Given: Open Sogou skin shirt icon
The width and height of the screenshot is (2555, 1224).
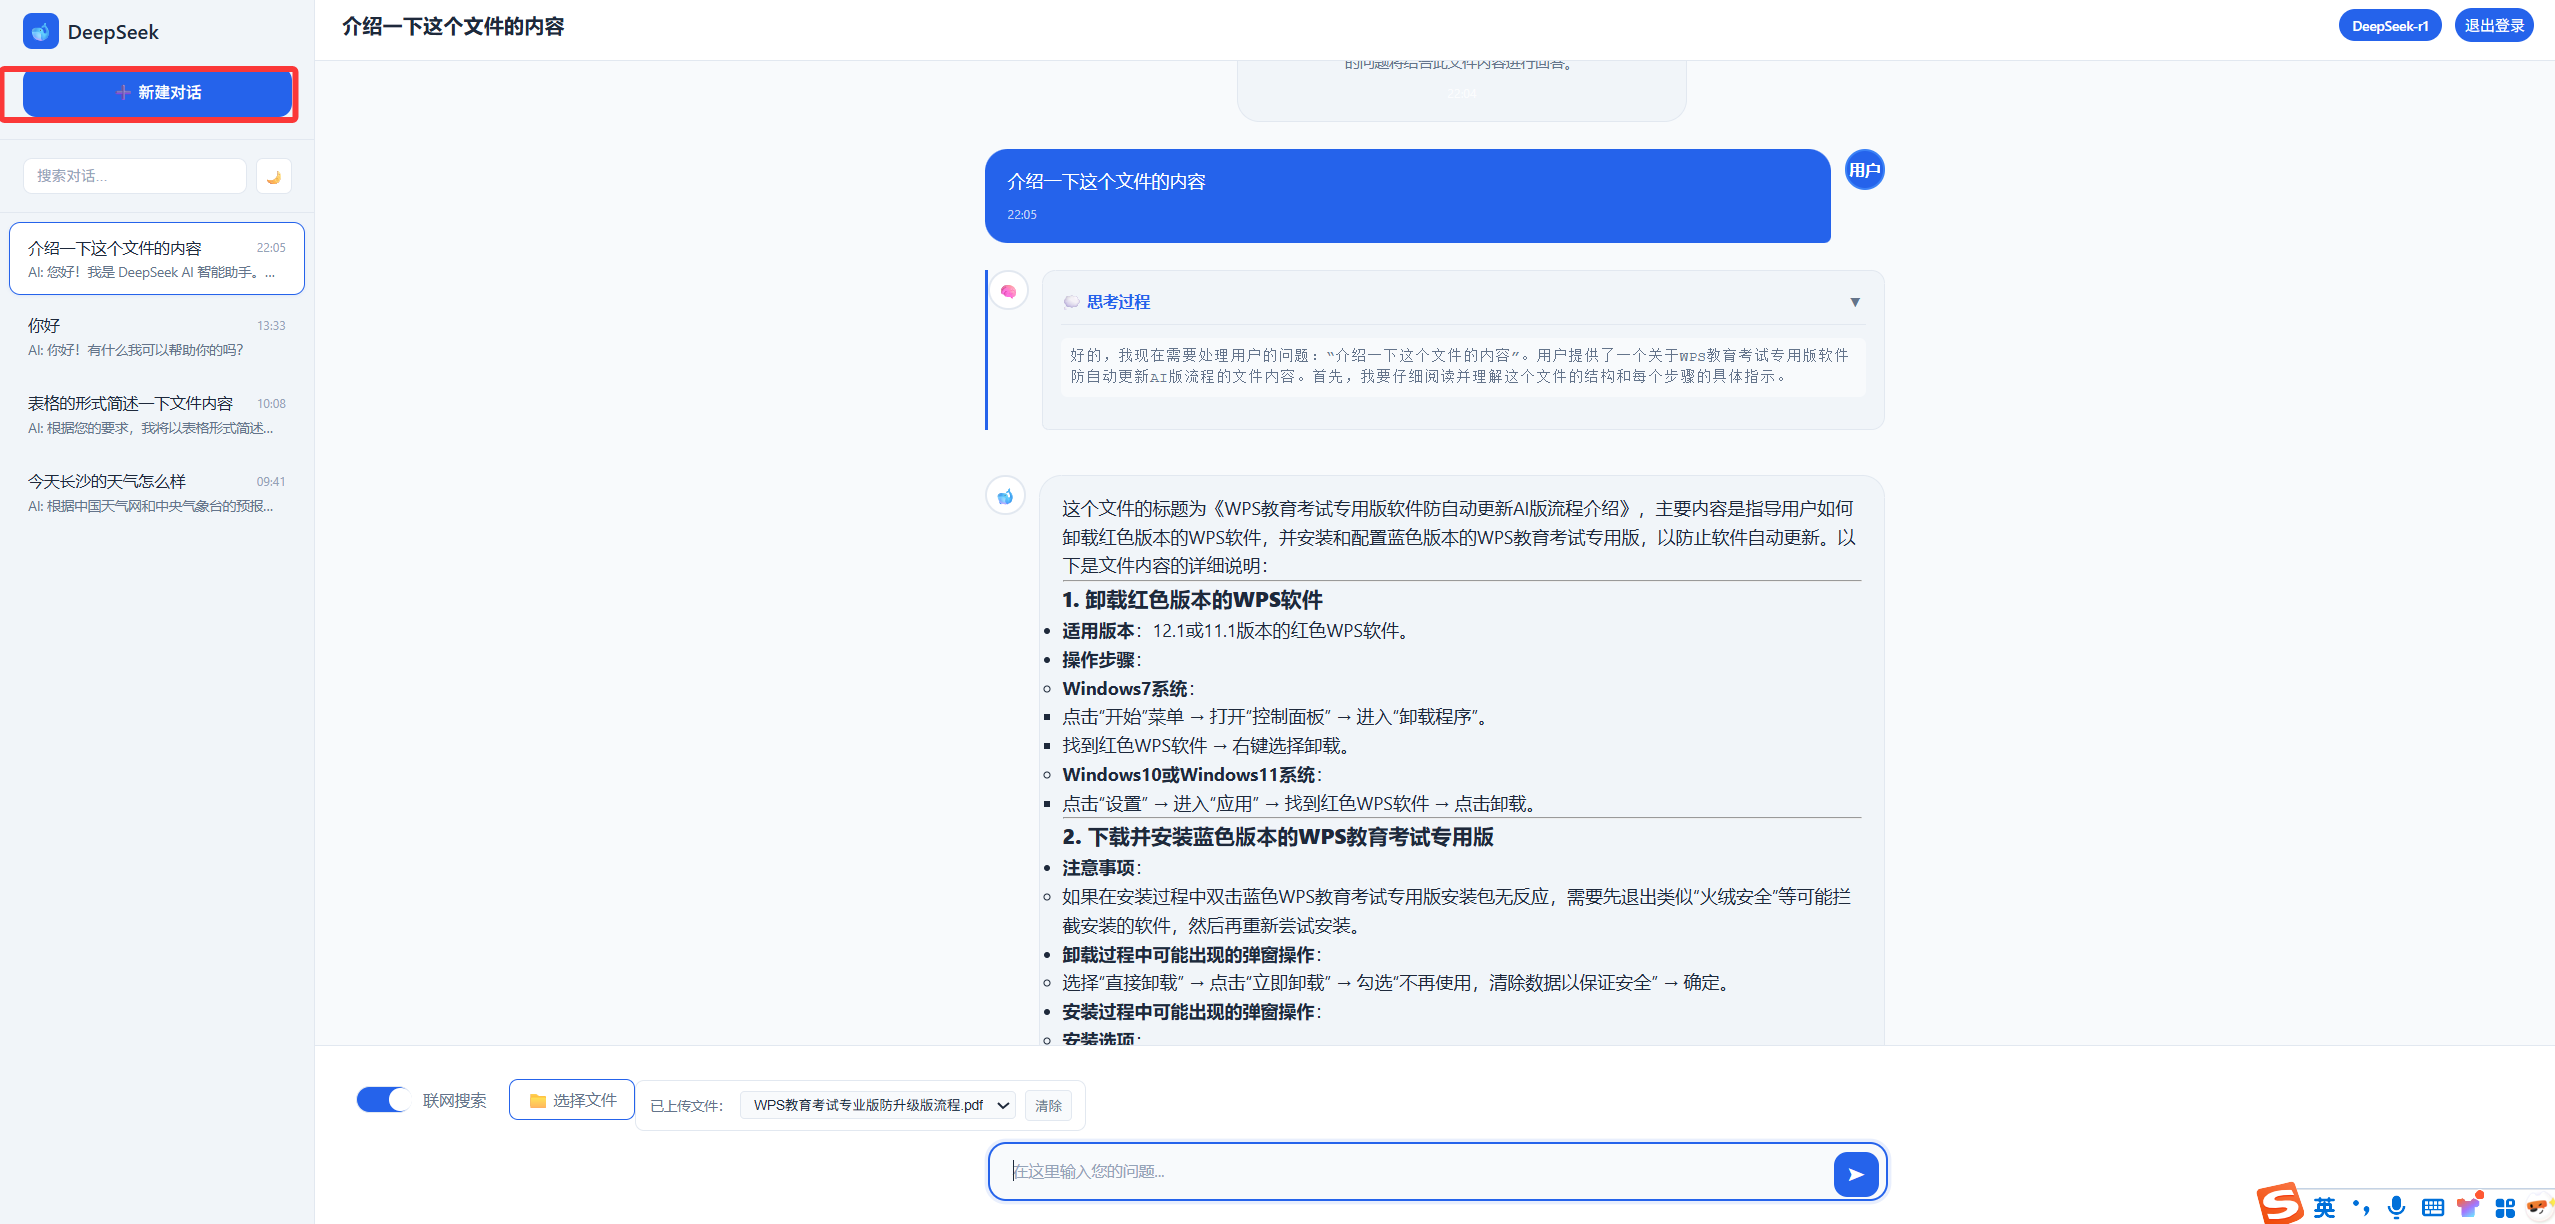Looking at the screenshot, I should (x=2468, y=1207).
